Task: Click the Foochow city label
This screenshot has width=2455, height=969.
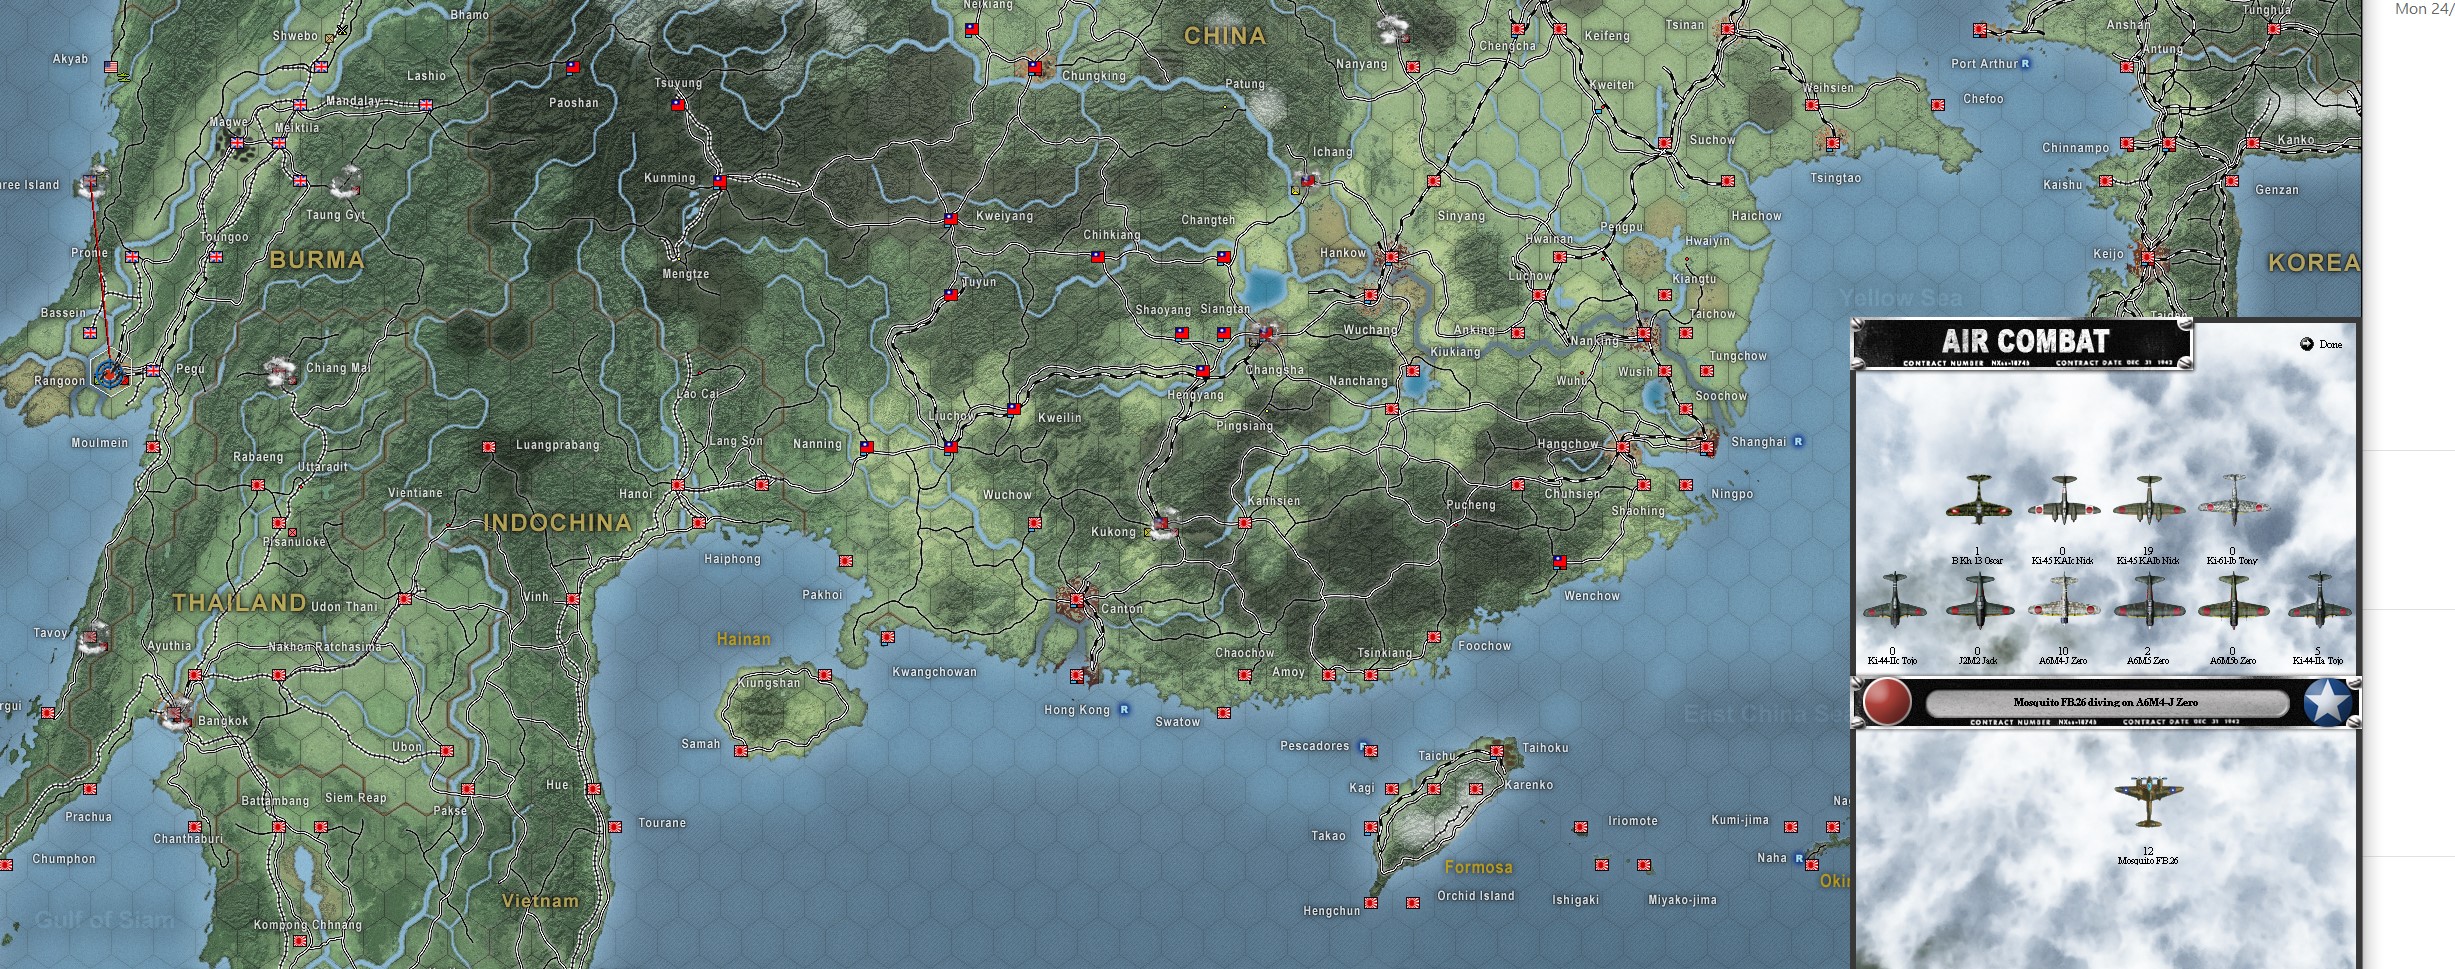Action: click(1485, 646)
